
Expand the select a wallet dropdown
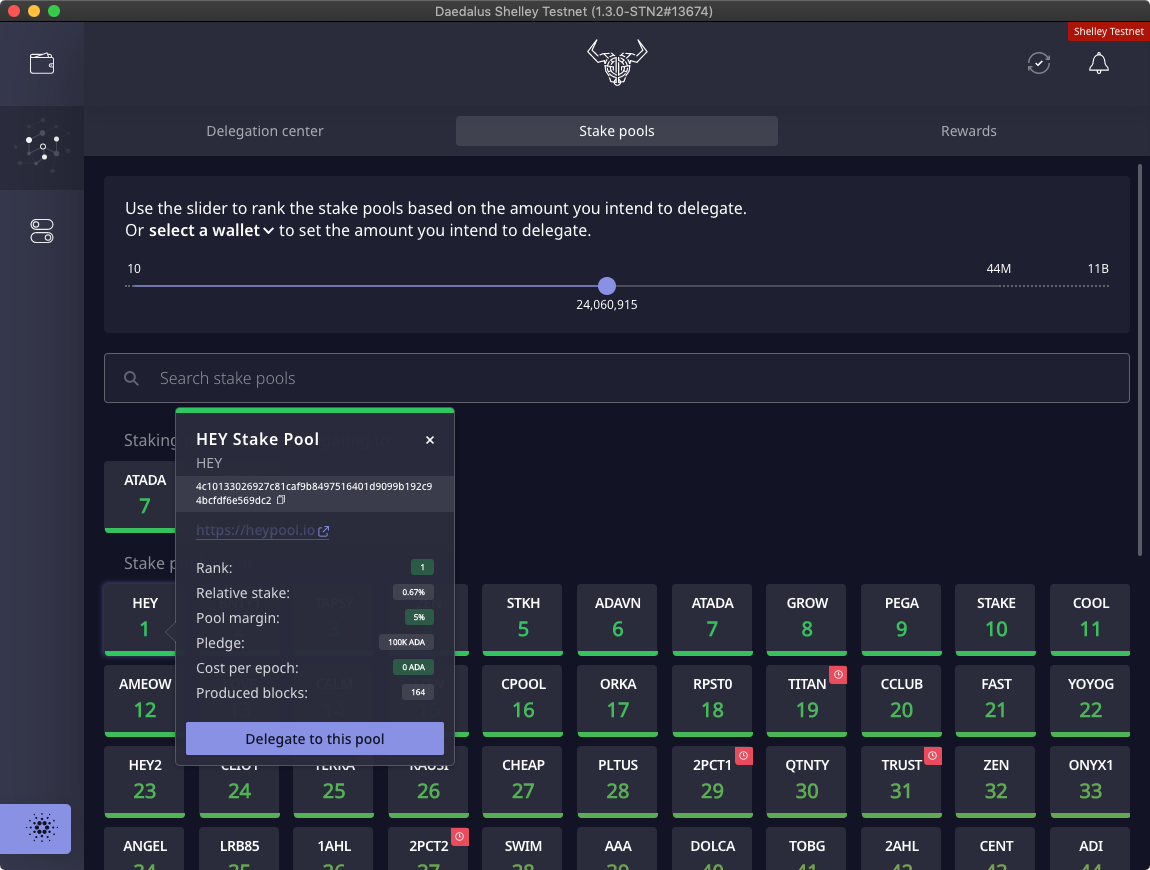(211, 231)
